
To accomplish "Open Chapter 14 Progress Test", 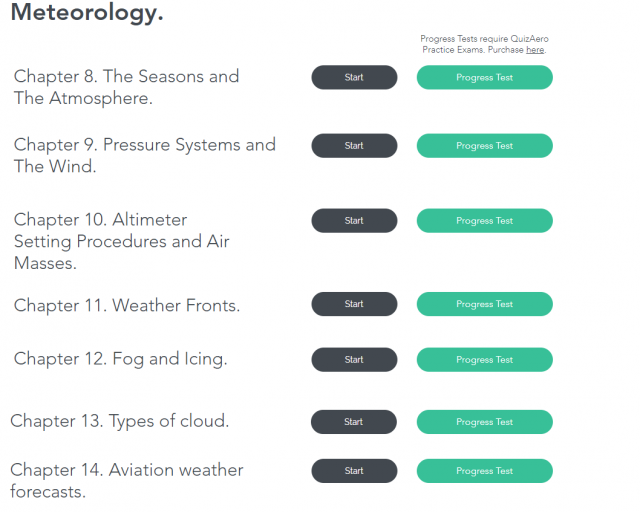I will tap(484, 471).
